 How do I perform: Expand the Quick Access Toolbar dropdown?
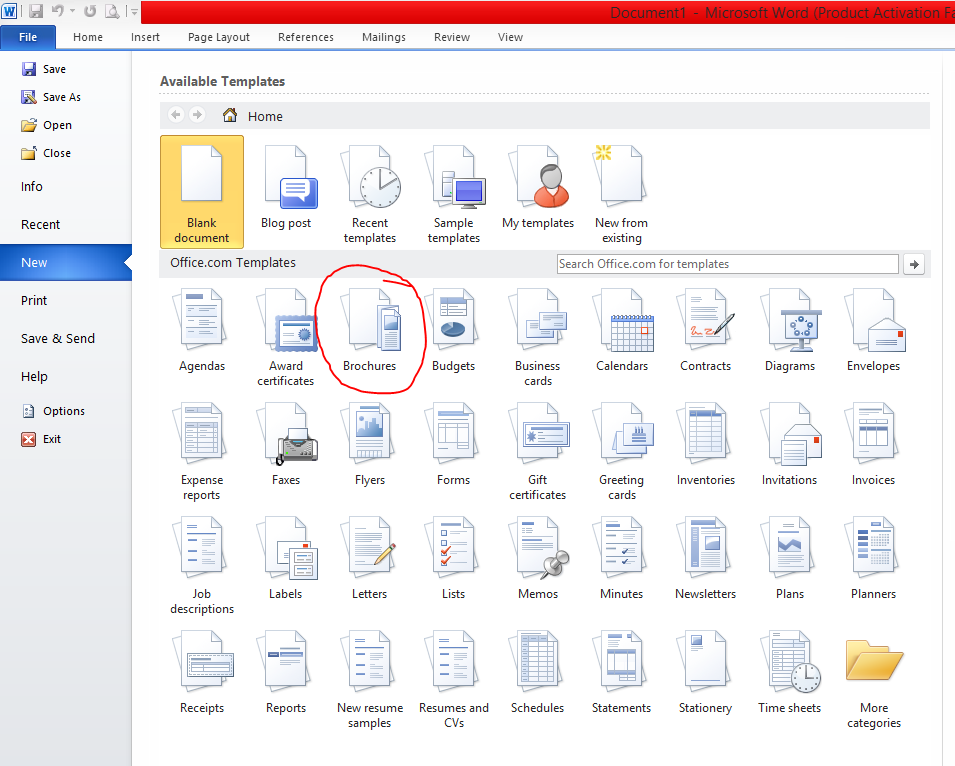tap(134, 12)
